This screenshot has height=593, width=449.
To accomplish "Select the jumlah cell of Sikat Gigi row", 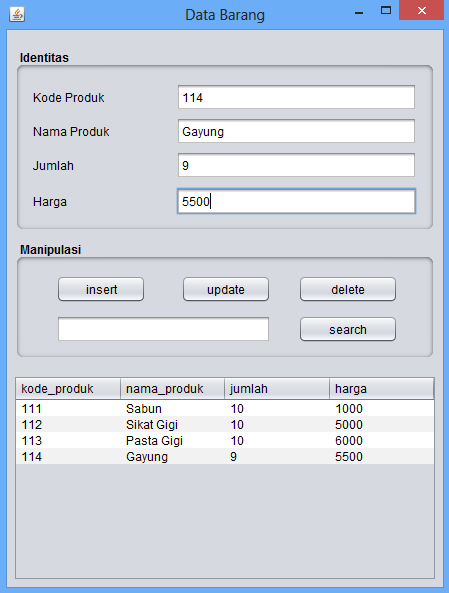I will (x=277, y=424).
